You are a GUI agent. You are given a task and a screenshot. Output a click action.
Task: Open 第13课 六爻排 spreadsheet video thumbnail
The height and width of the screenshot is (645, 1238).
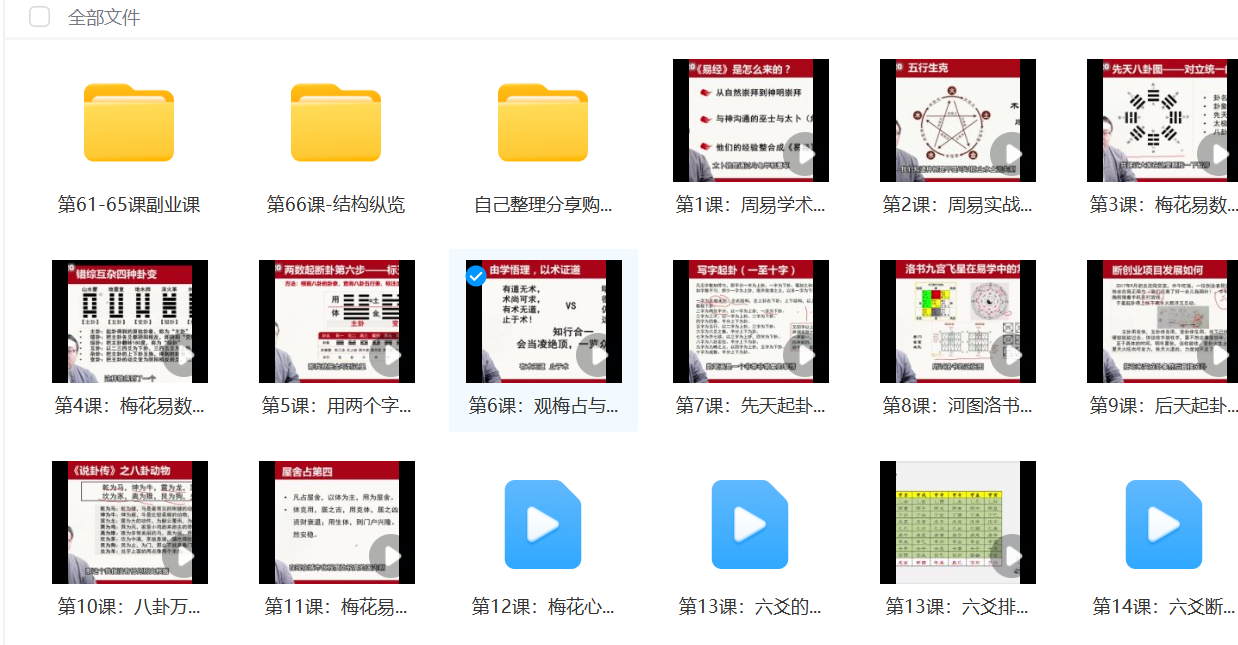[x=957, y=522]
